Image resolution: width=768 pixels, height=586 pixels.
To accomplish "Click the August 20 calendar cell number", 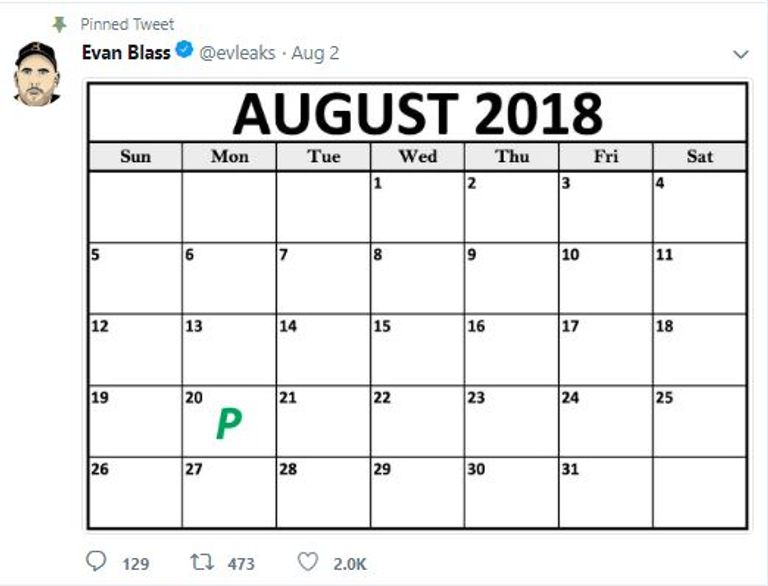I will 194,397.
